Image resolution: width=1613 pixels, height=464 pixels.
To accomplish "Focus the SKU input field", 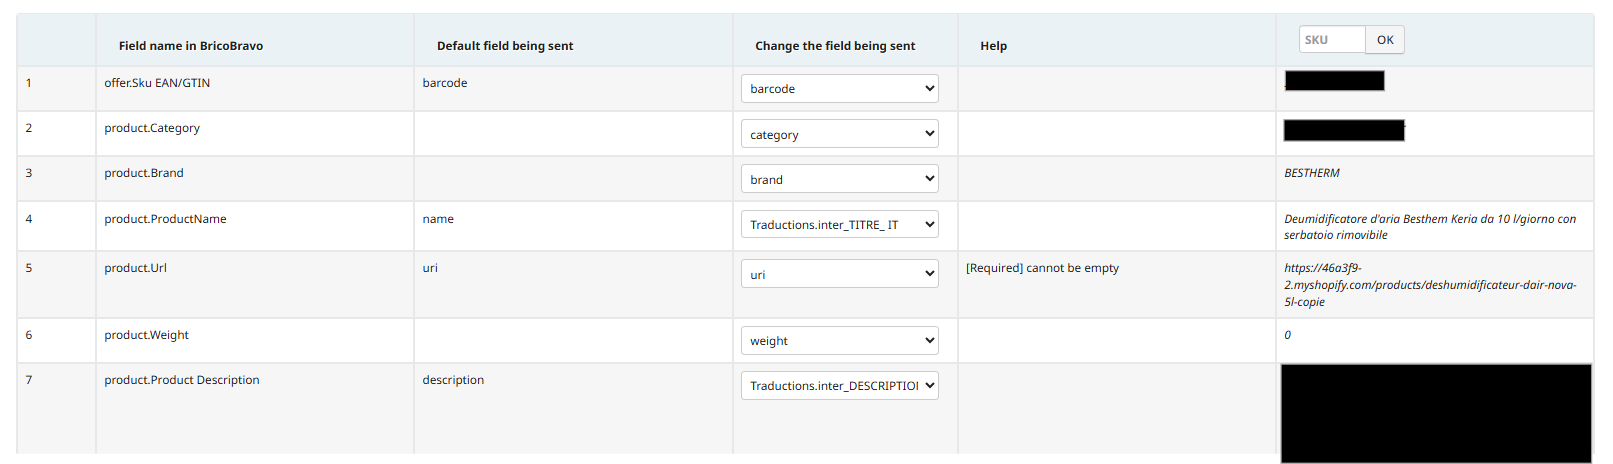I will (1332, 40).
